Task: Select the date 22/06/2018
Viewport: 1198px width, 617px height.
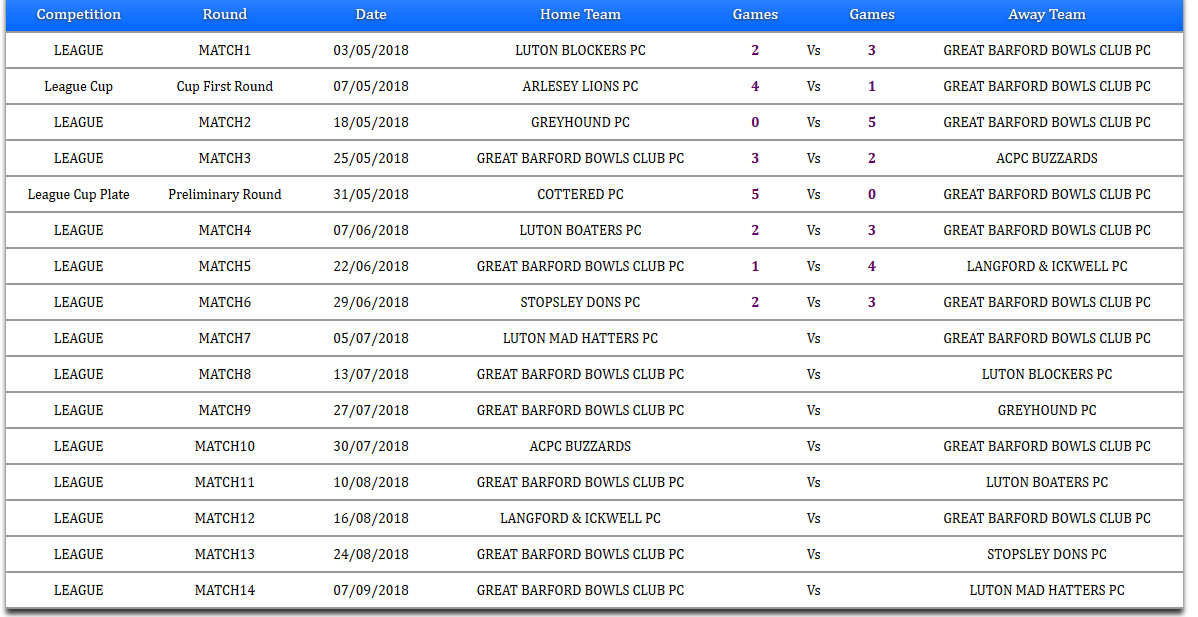Action: pyautogui.click(x=371, y=266)
